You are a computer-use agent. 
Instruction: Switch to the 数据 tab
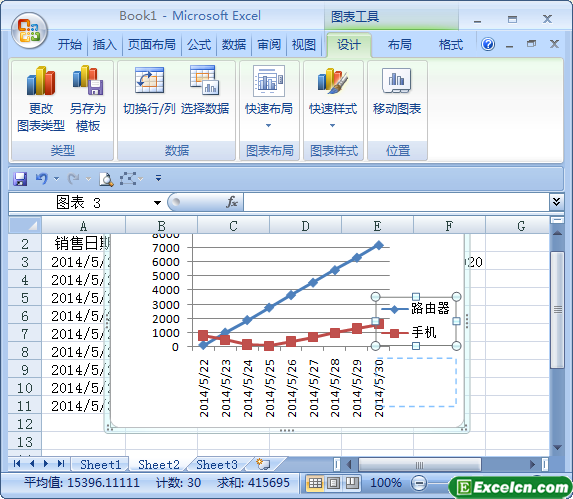click(234, 45)
